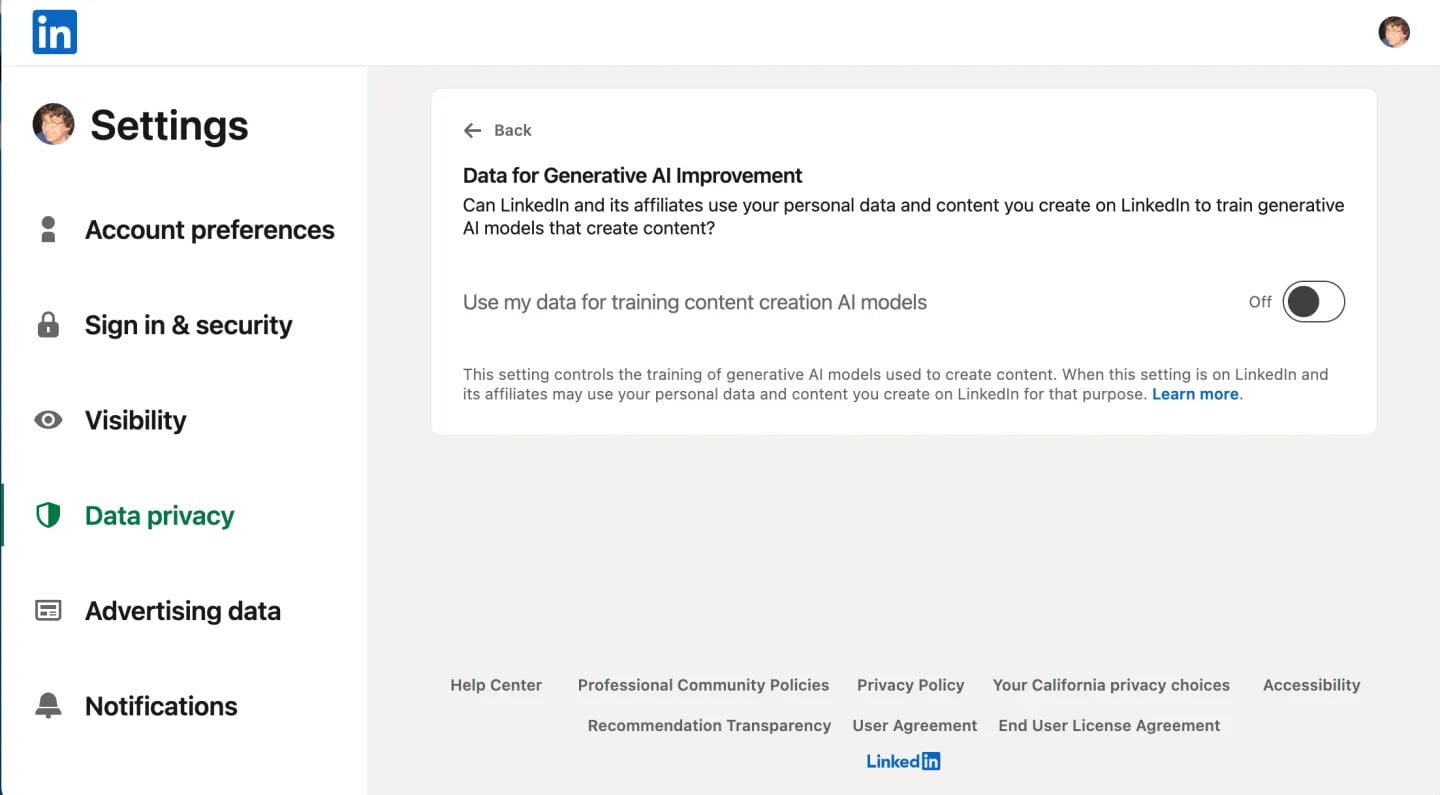Enable the AI training data toggle

(x=1313, y=302)
